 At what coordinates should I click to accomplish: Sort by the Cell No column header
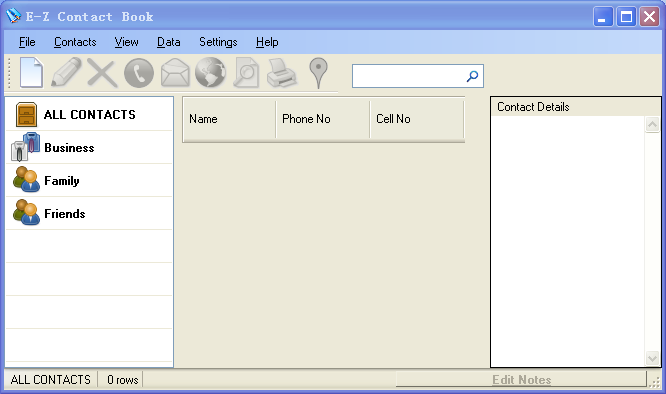[x=417, y=119]
